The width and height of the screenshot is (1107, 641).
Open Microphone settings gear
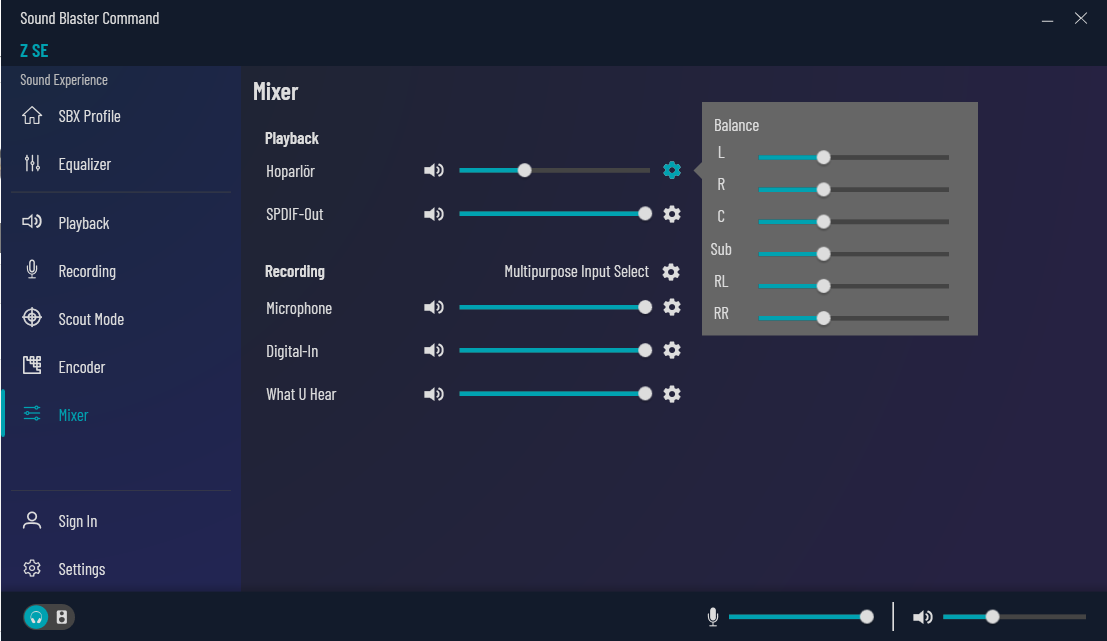[672, 307]
